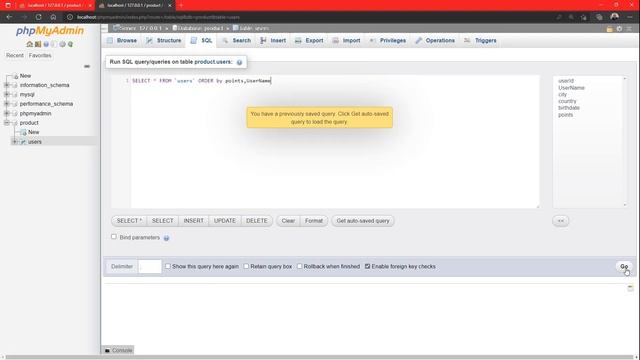Open new browser tab with plus icon
This screenshot has height=360, width=640.
181,5
